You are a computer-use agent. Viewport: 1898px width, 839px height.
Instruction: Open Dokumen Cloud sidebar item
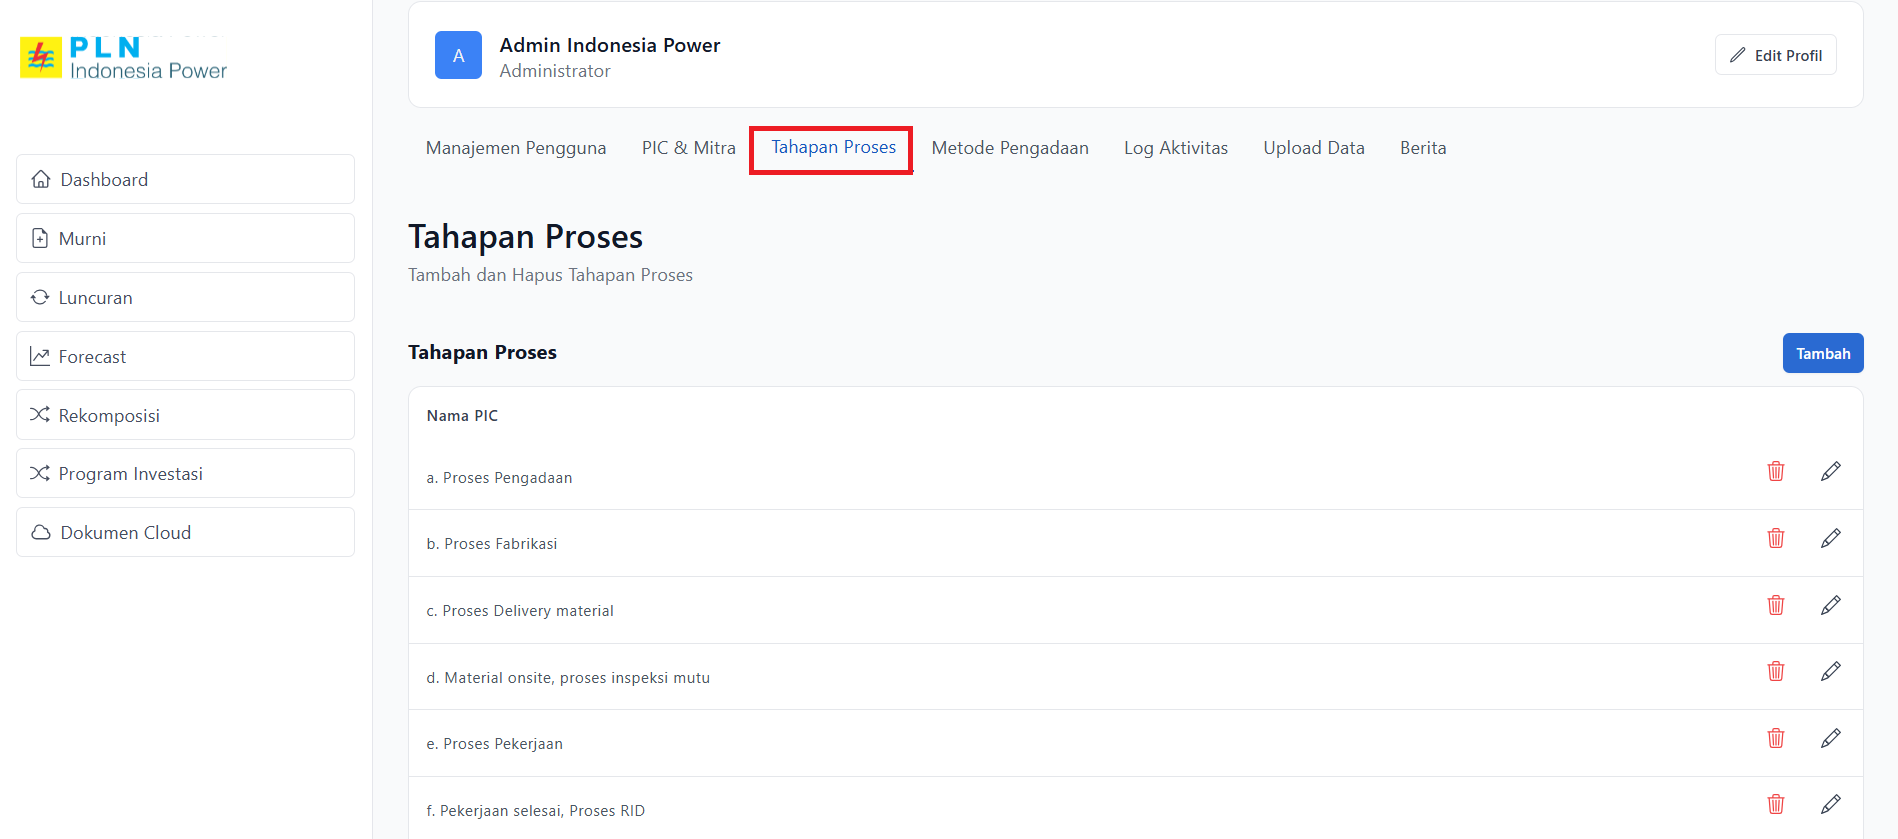click(185, 532)
